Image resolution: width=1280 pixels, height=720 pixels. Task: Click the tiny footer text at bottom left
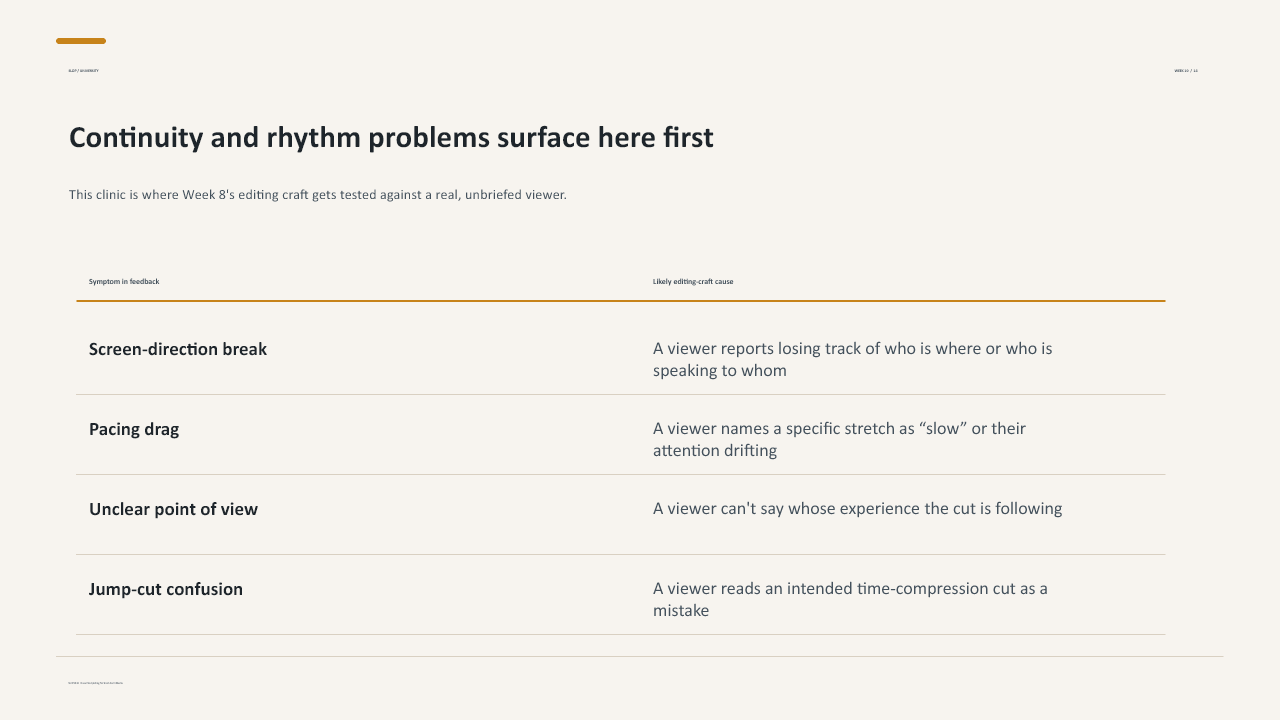[95, 683]
